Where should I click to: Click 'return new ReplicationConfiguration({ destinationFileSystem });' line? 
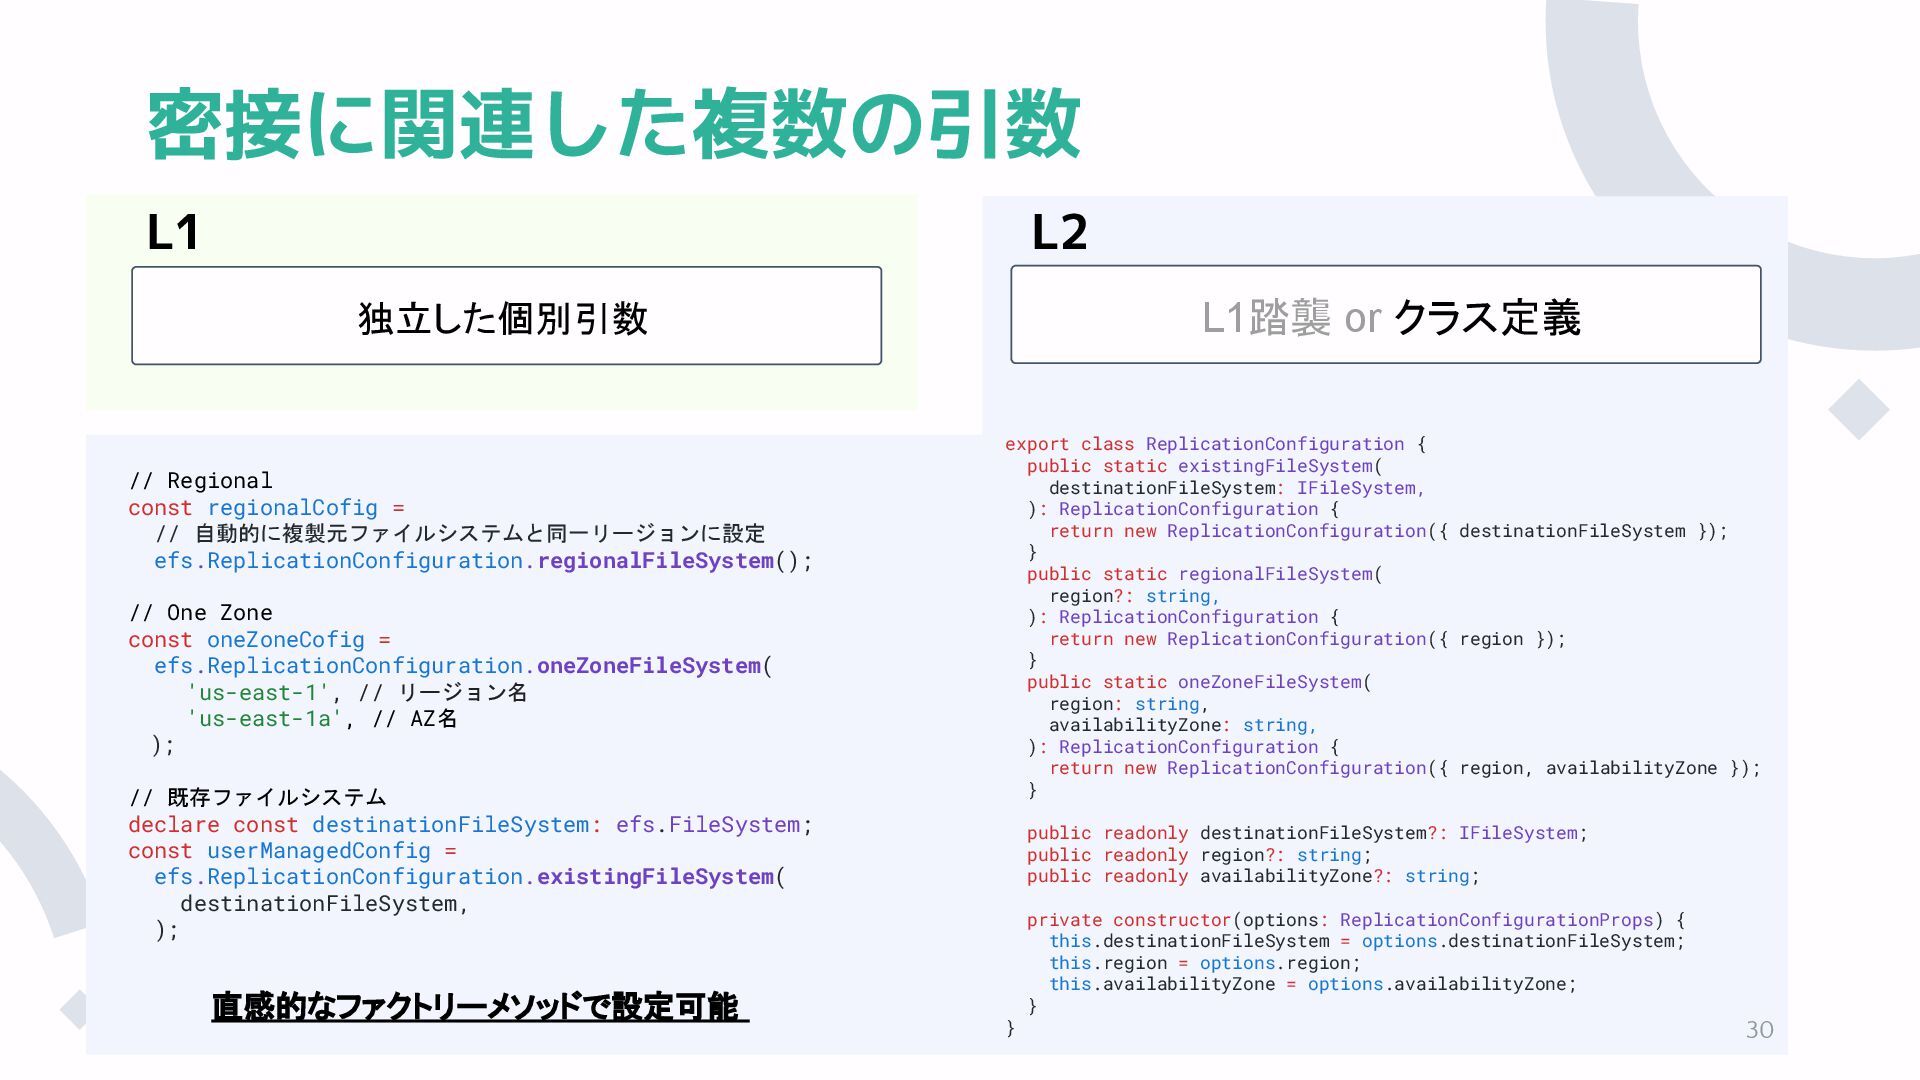point(1388,531)
